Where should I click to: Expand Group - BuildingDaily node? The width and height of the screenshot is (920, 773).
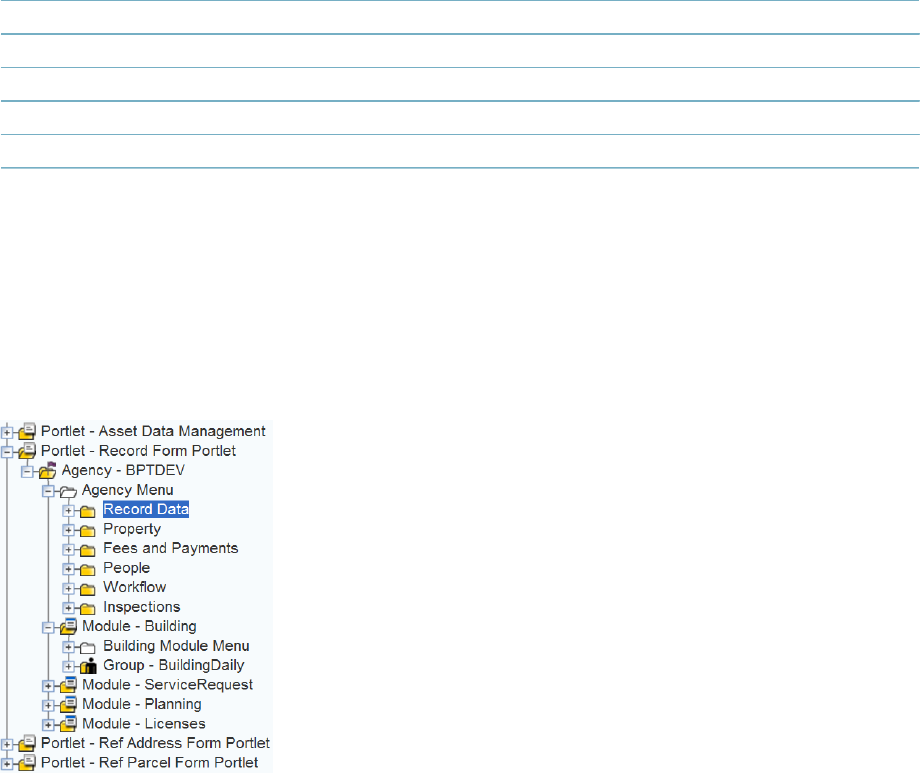click(69, 666)
